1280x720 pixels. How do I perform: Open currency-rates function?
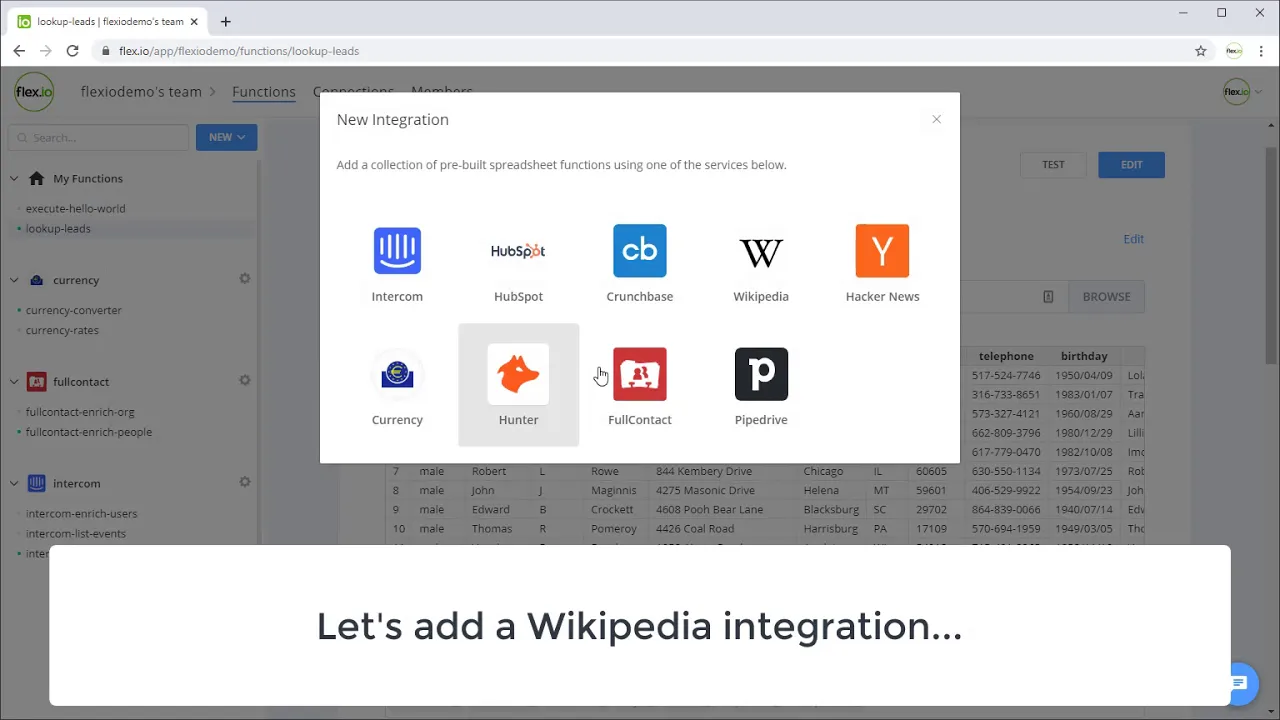[x=62, y=330]
